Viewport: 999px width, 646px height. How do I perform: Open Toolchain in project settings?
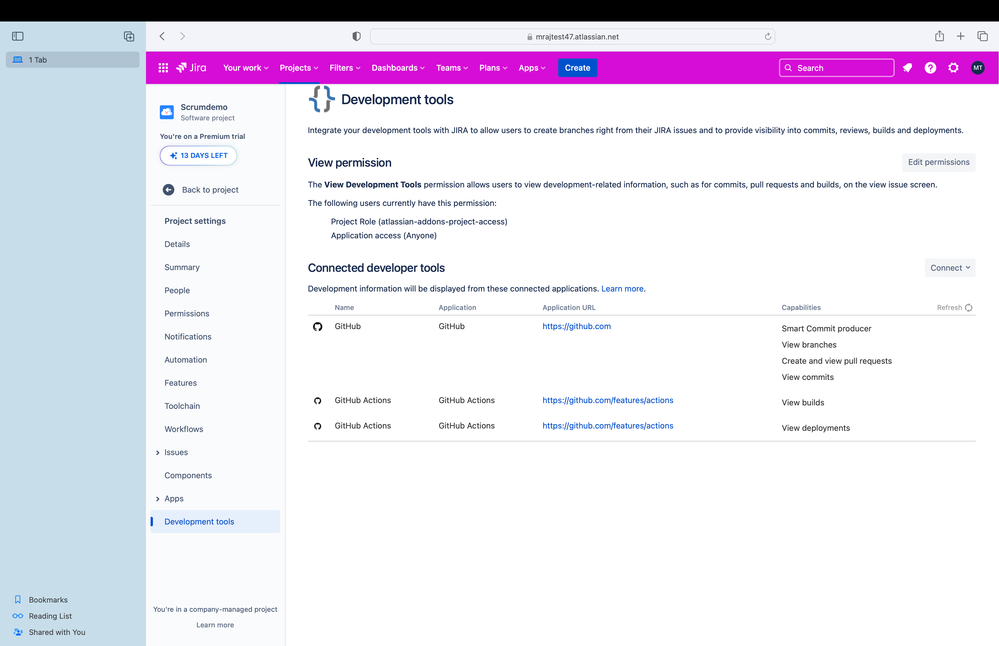click(182, 406)
